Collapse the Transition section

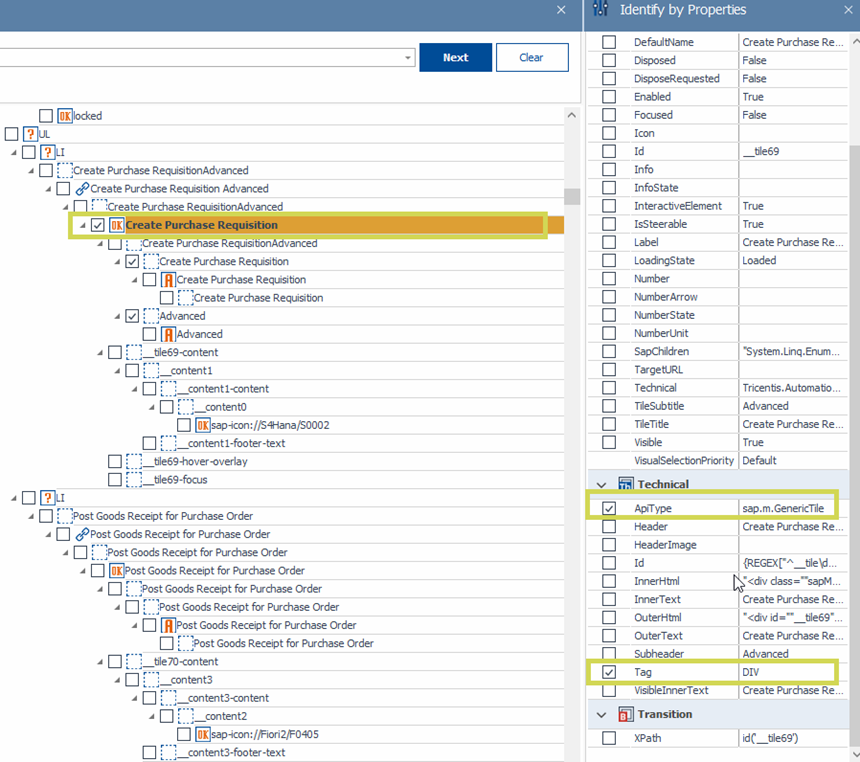601,715
